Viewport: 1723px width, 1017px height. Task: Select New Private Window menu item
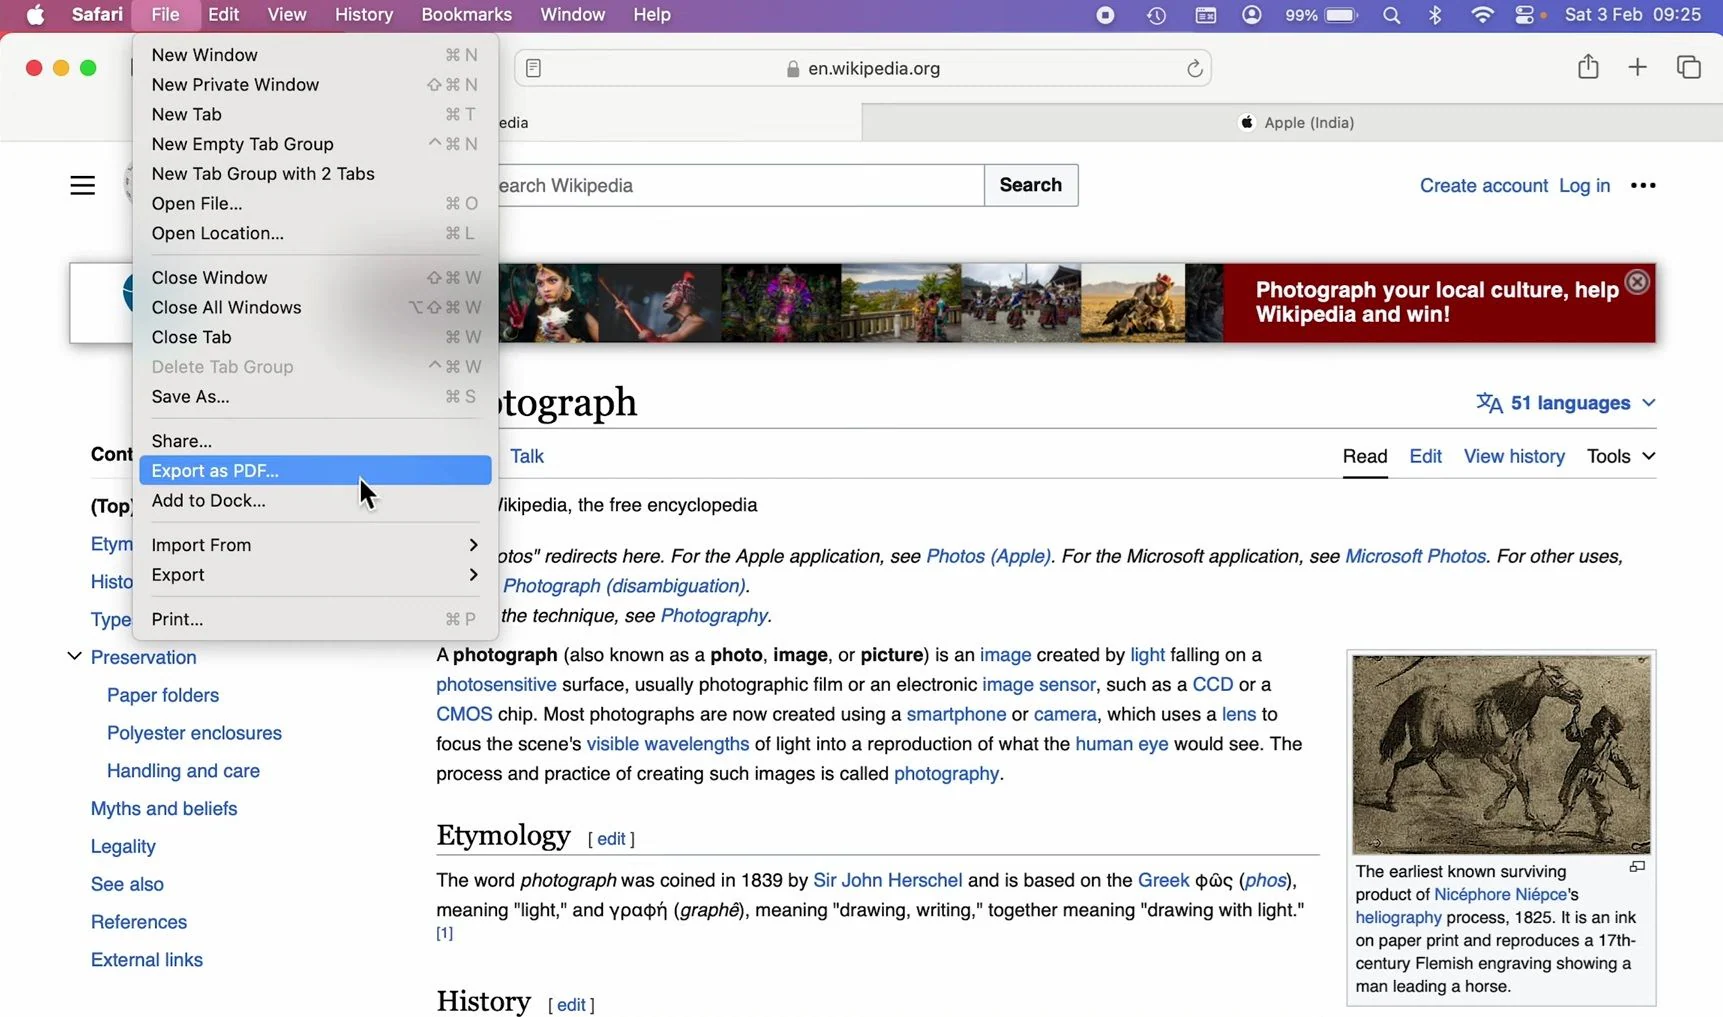(x=315, y=85)
